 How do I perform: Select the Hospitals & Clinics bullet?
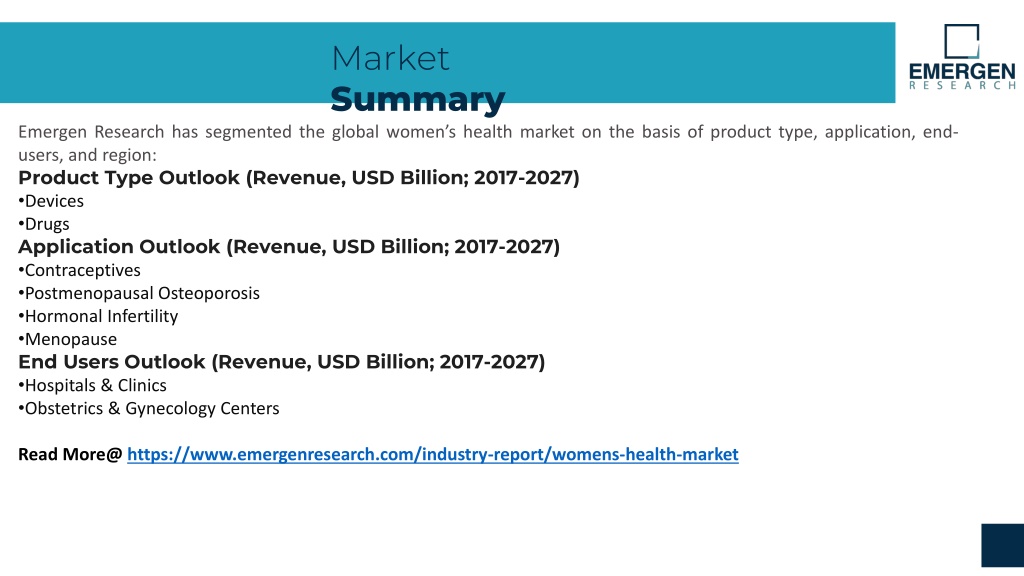pyautogui.click(x=92, y=385)
